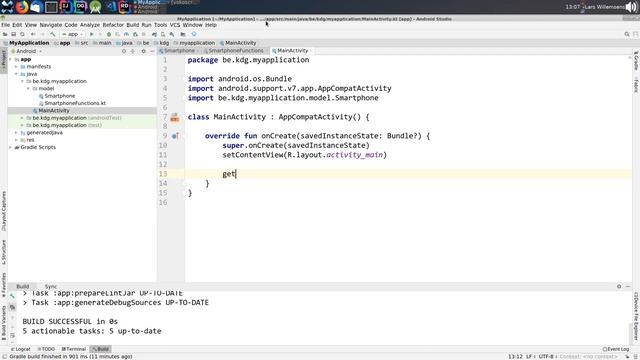Switch to the SmartphoneFunctions editor tab

(235, 51)
